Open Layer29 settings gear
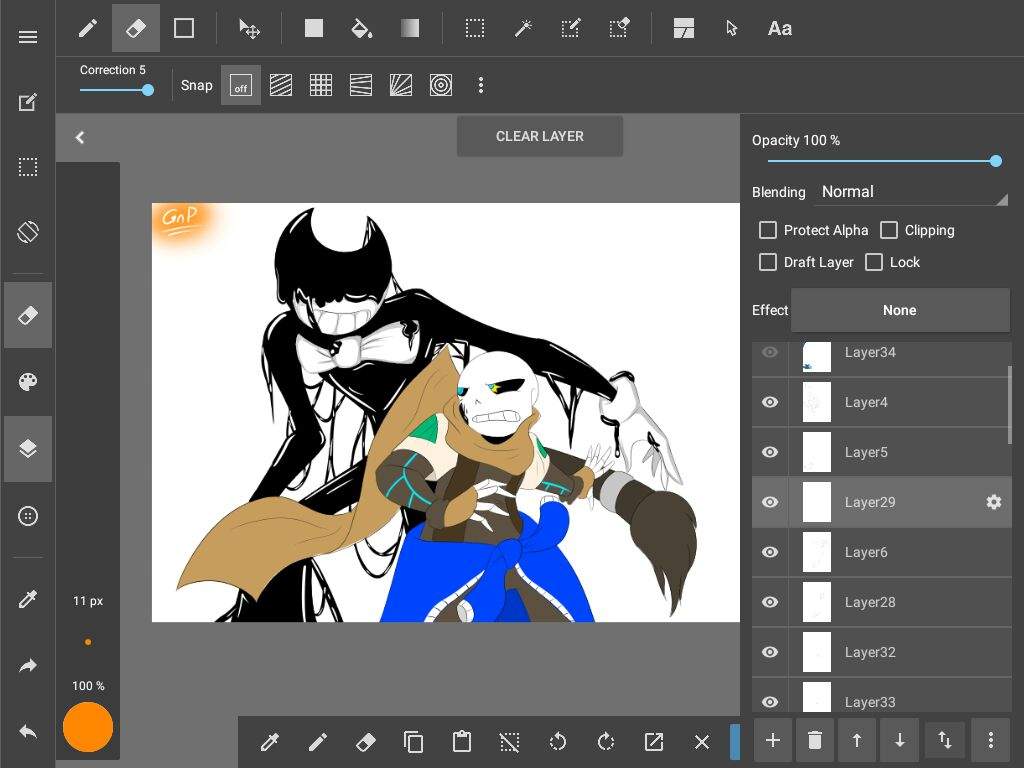The image size is (1024, 768). [993, 502]
